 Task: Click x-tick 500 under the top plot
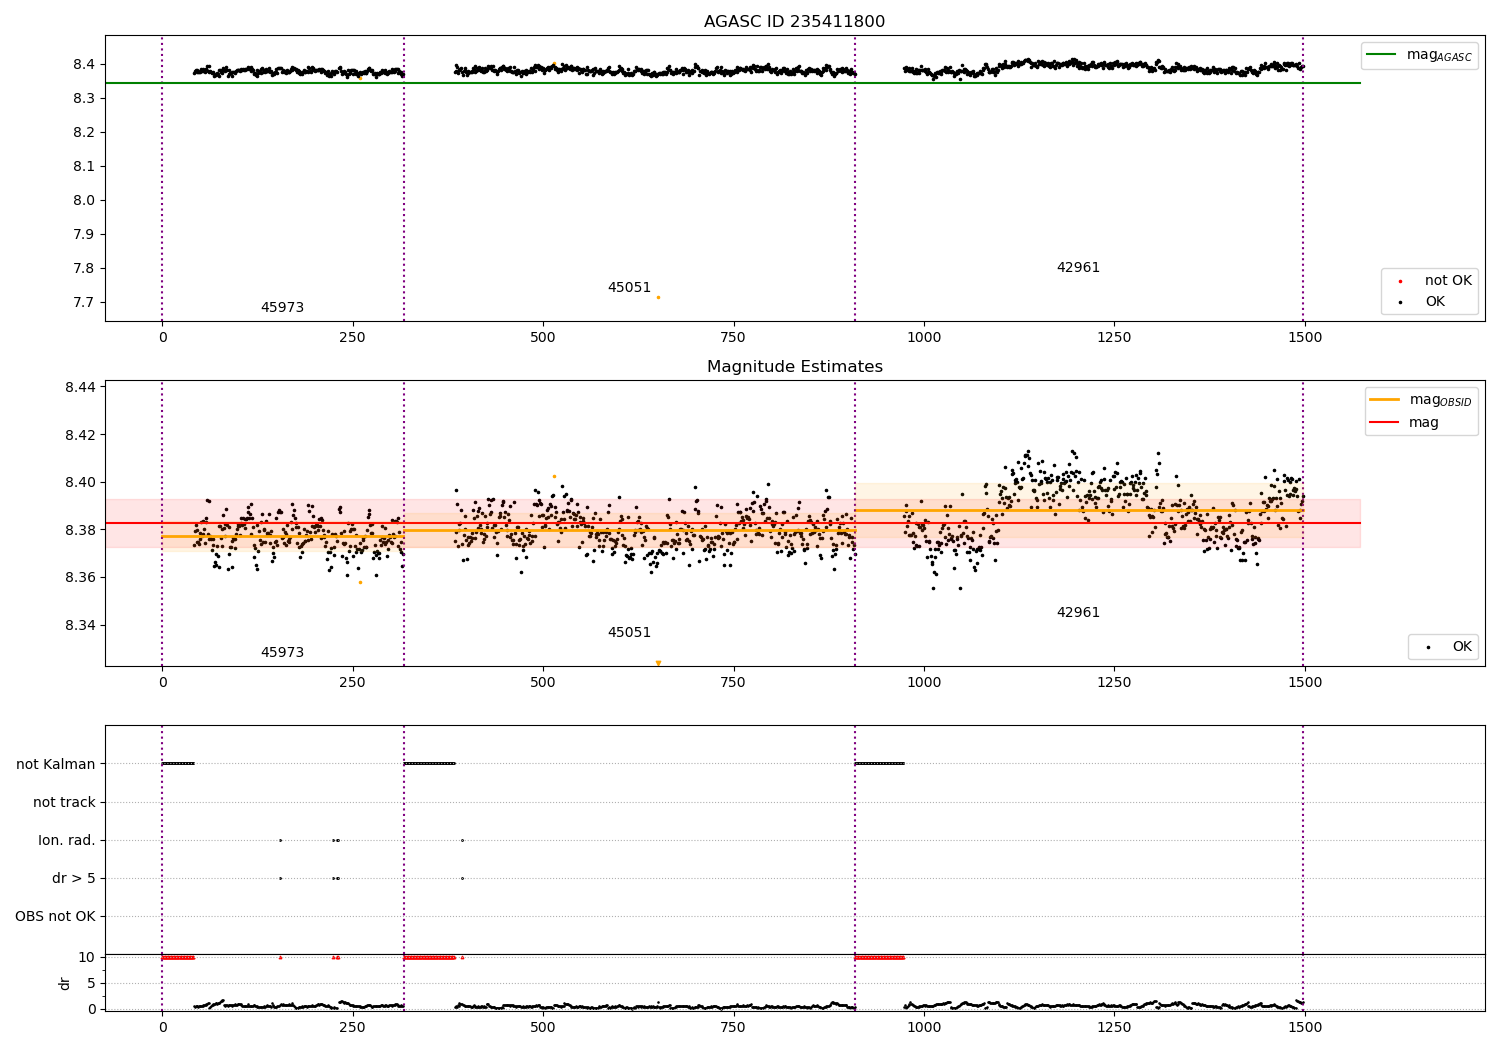[x=543, y=338]
